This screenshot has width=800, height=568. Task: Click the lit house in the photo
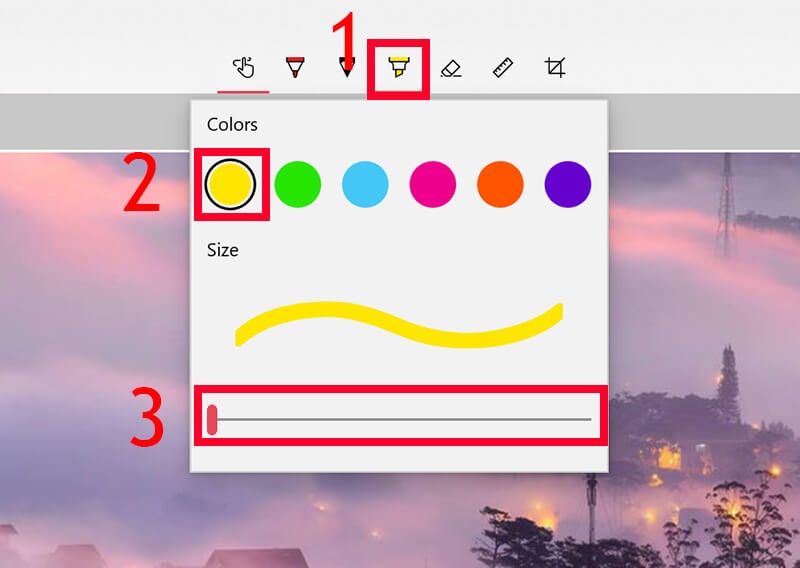coord(668,455)
